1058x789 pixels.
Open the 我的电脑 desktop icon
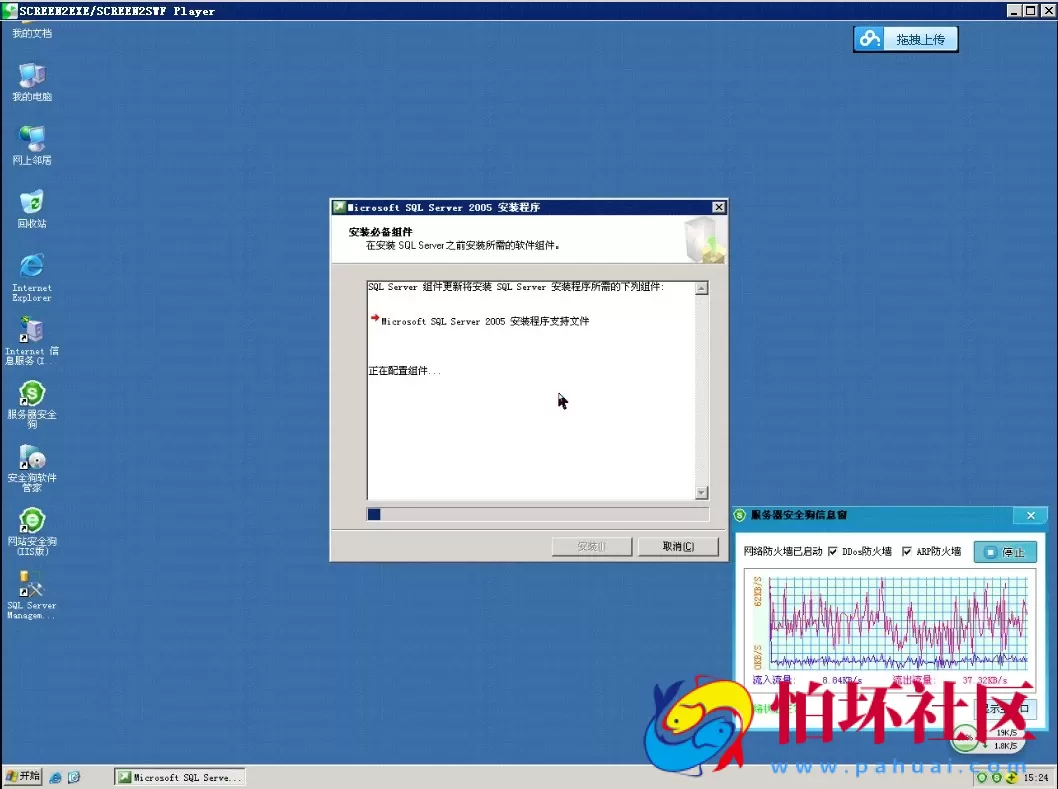click(x=32, y=77)
